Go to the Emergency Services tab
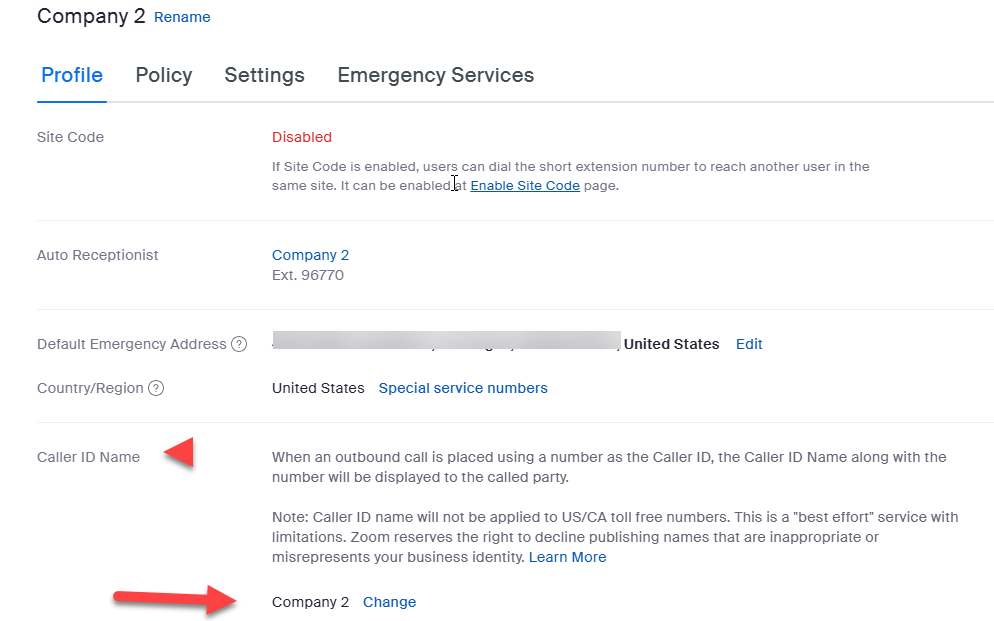 [435, 75]
